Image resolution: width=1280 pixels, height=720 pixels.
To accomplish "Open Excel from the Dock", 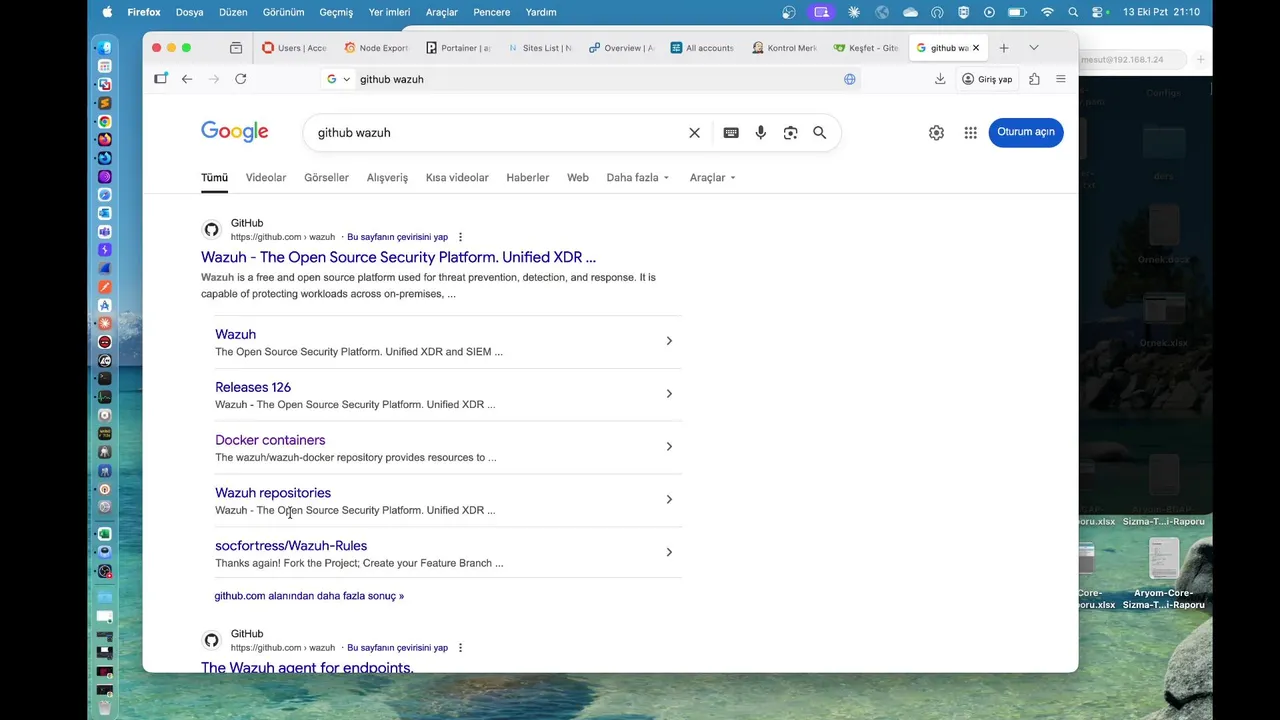I will tap(105, 534).
